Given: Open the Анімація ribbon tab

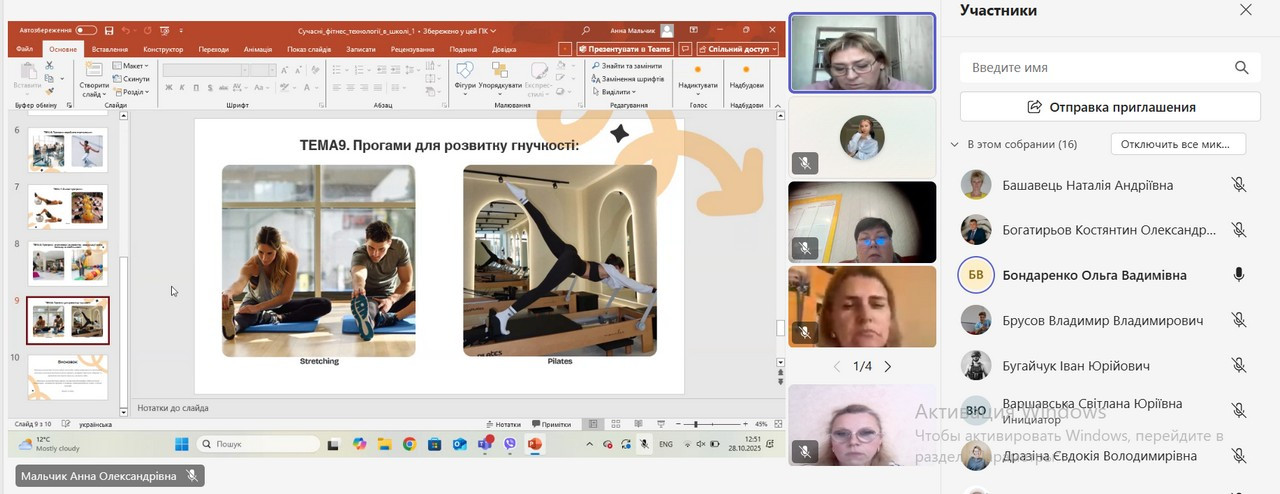Looking at the screenshot, I should (257, 49).
